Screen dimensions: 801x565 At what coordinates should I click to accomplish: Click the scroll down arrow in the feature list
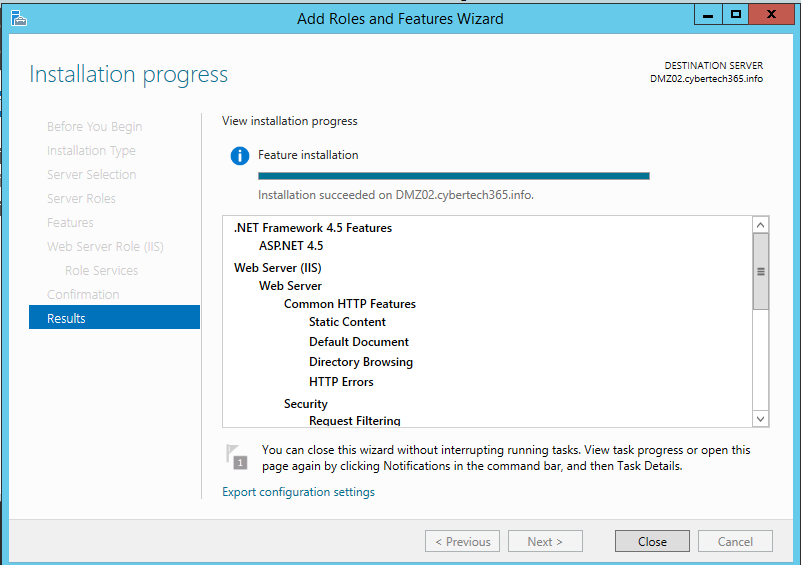tap(760, 419)
